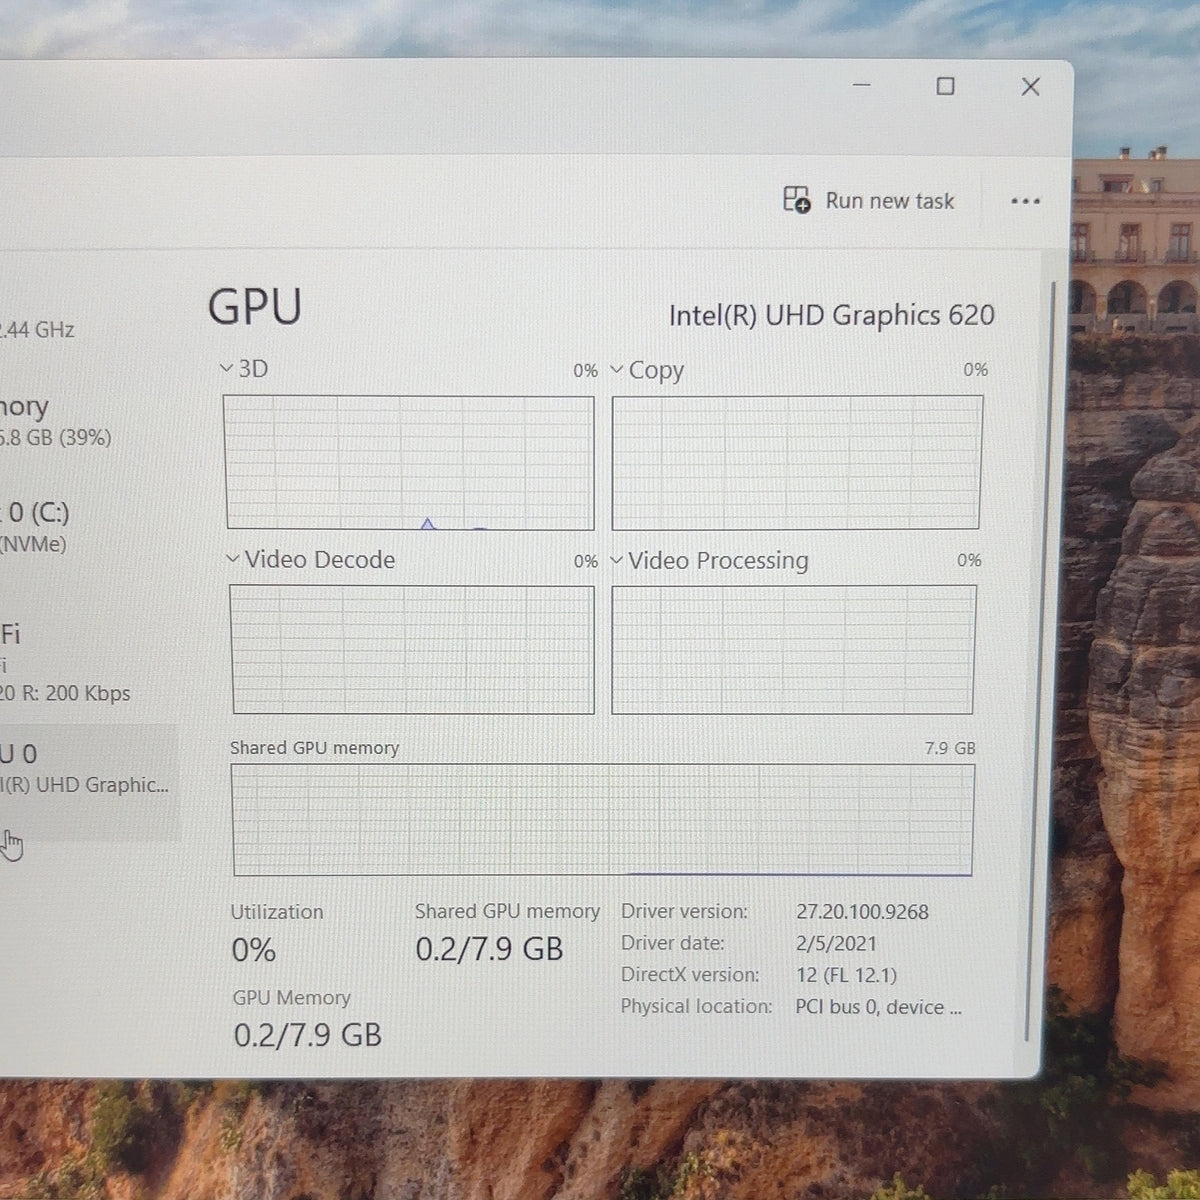Click the Shared GPU memory graph
The height and width of the screenshot is (1200, 1200).
tap(603, 820)
